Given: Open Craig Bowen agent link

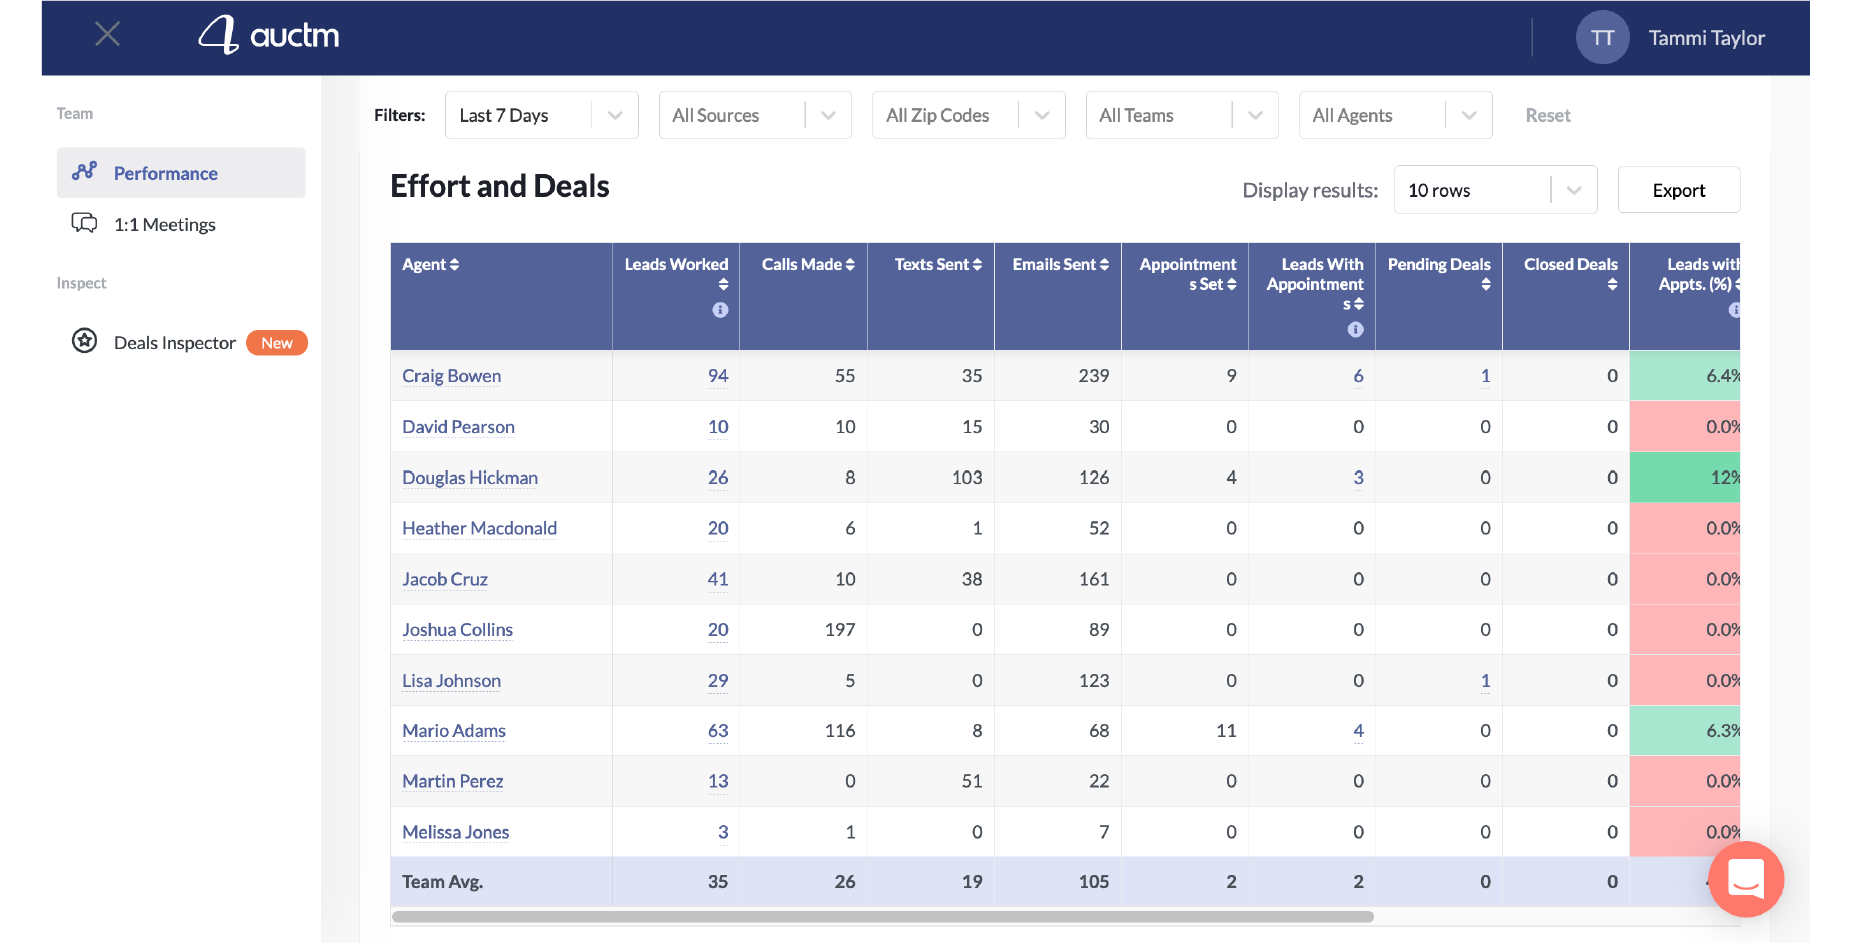Looking at the screenshot, I should [x=451, y=376].
